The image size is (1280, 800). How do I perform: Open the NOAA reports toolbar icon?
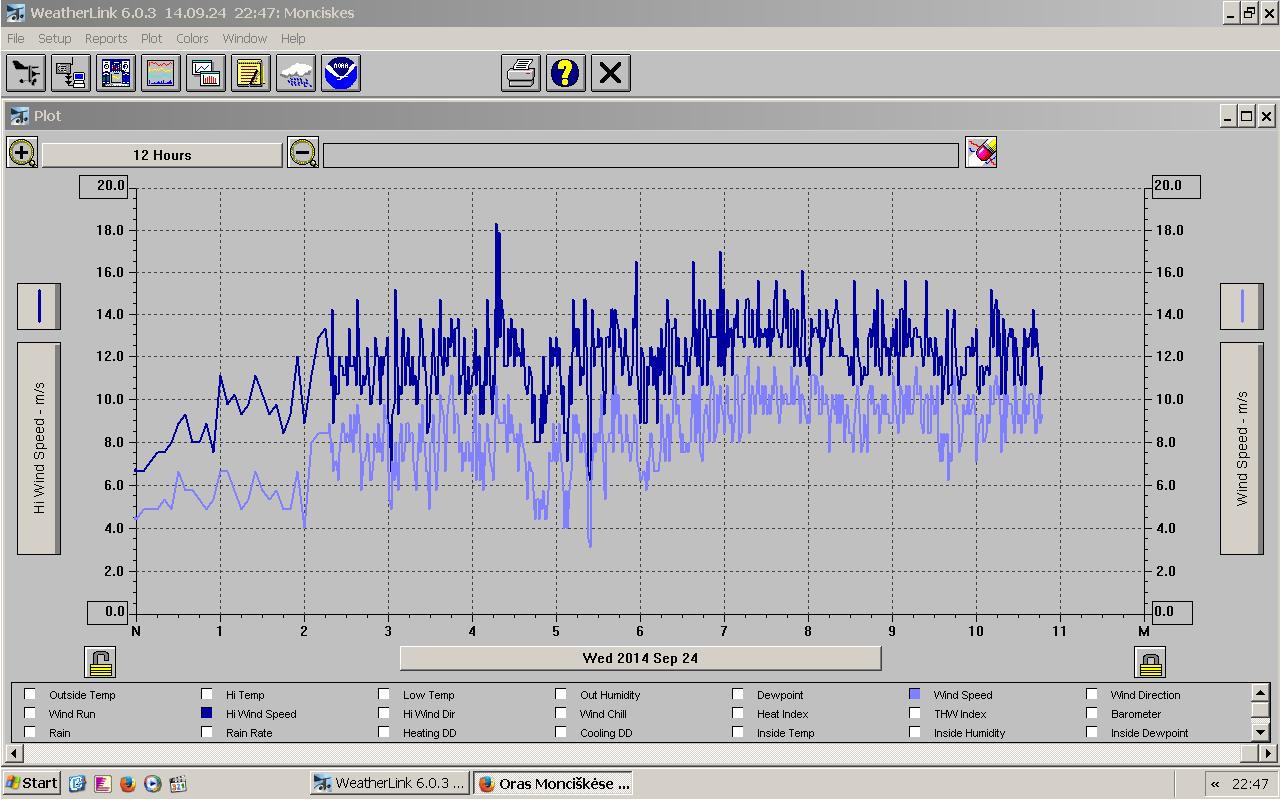[x=341, y=73]
